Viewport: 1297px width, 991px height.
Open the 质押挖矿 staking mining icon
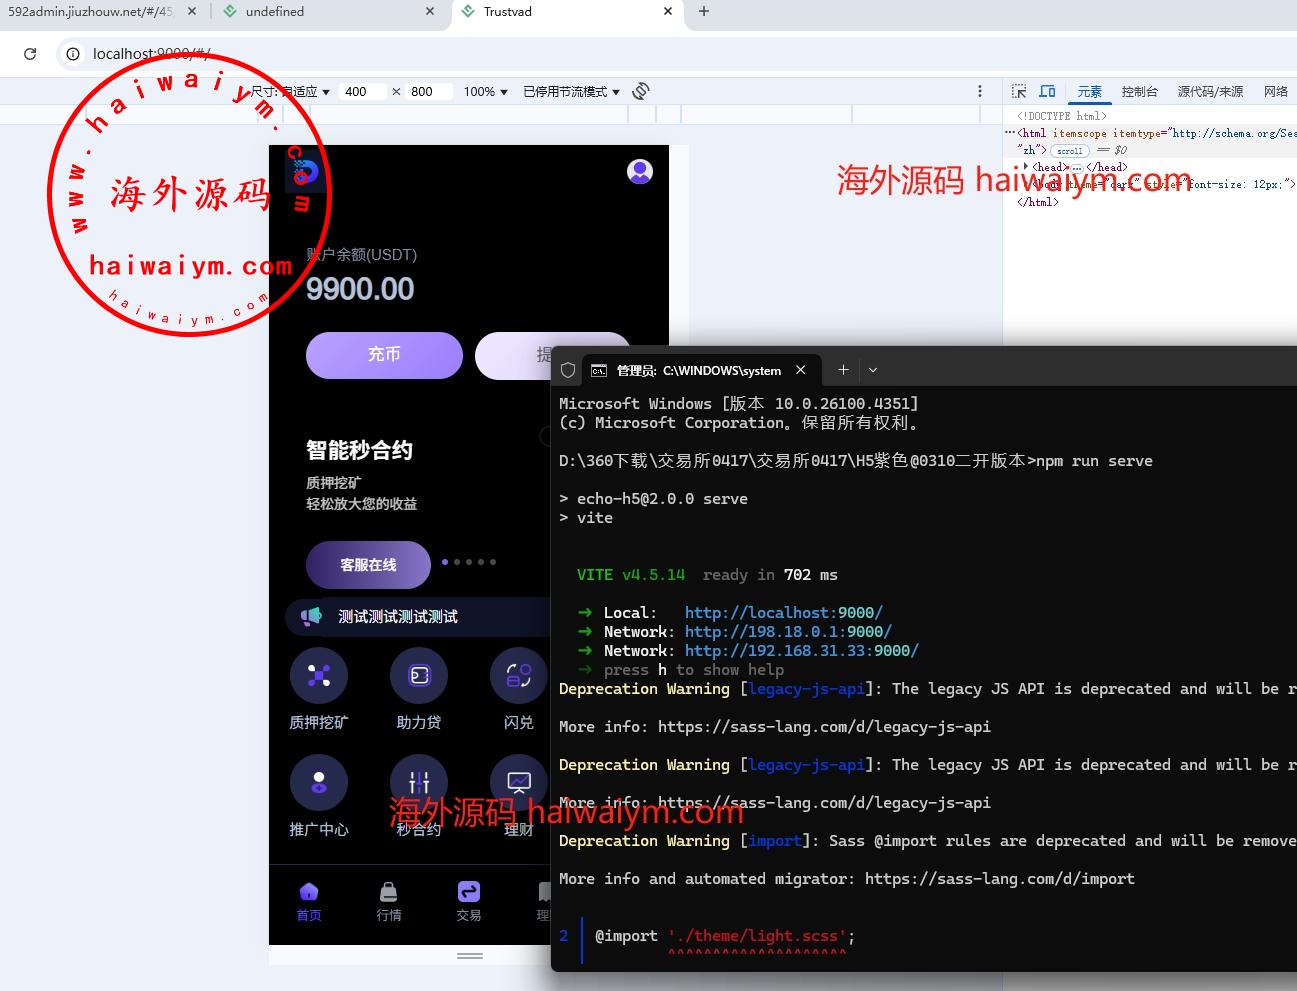coord(319,676)
